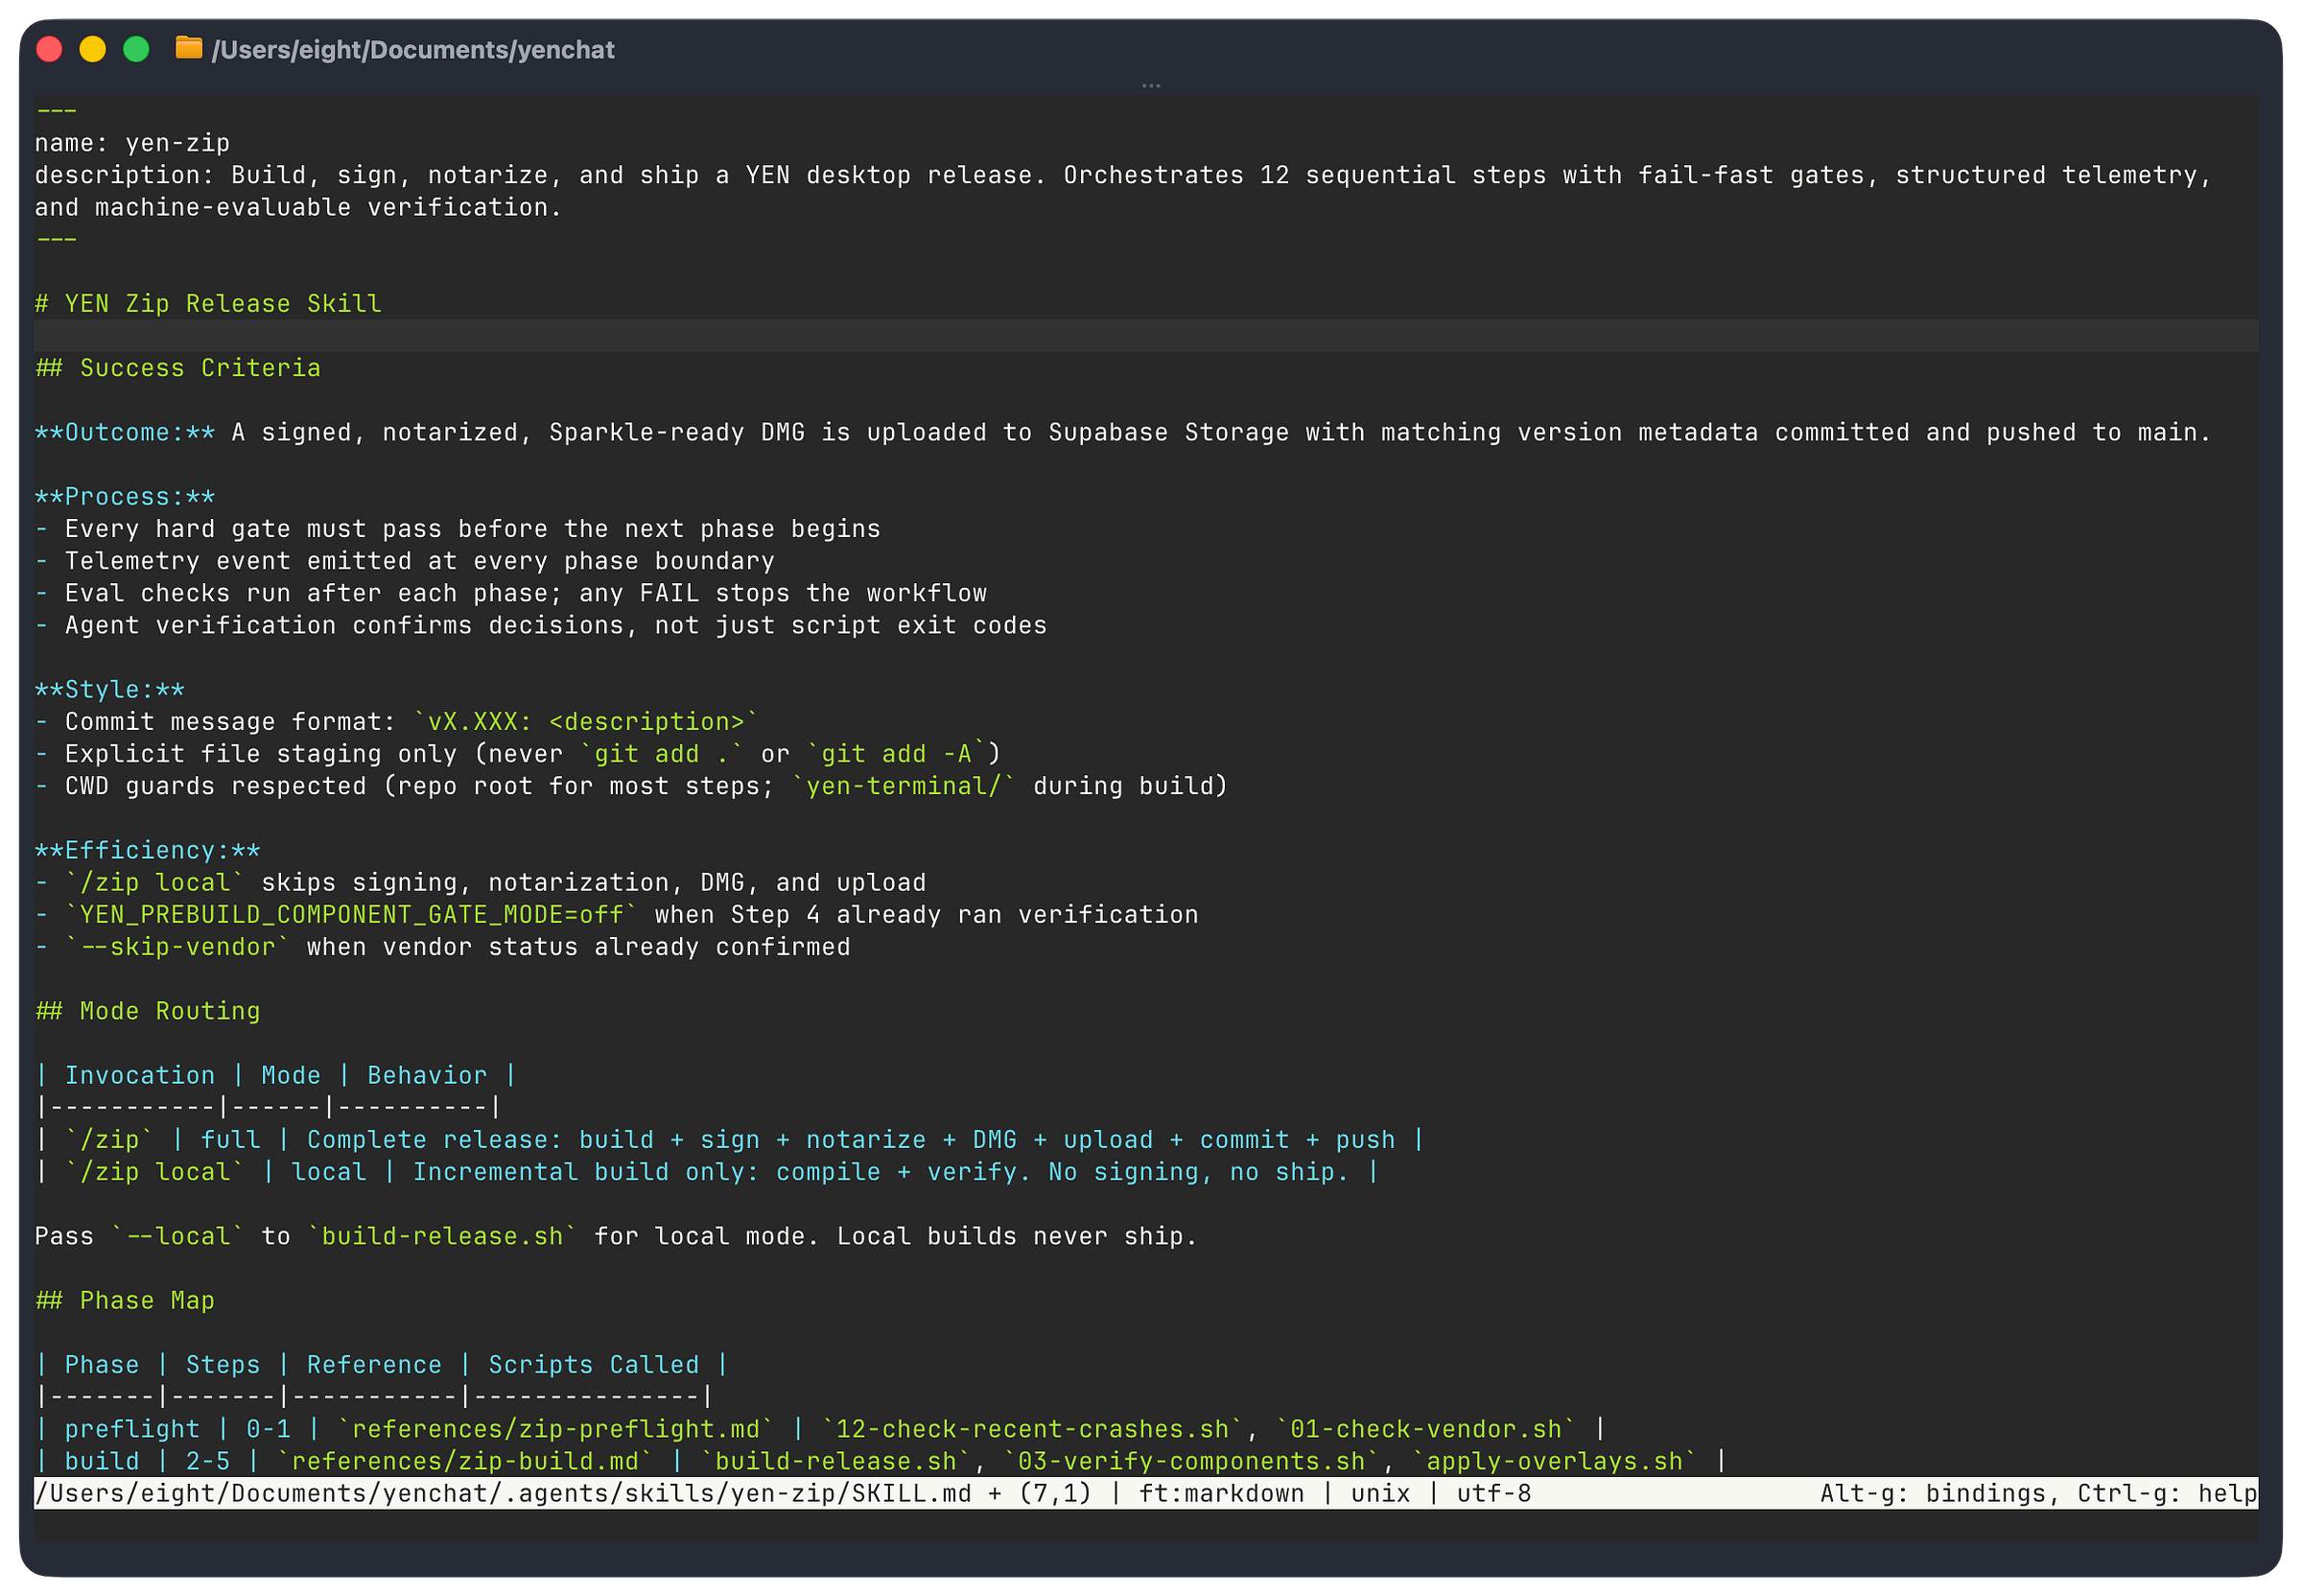This screenshot has height=1596, width=2302.
Task: Click the '**Style:**' bold label
Action: [110, 690]
